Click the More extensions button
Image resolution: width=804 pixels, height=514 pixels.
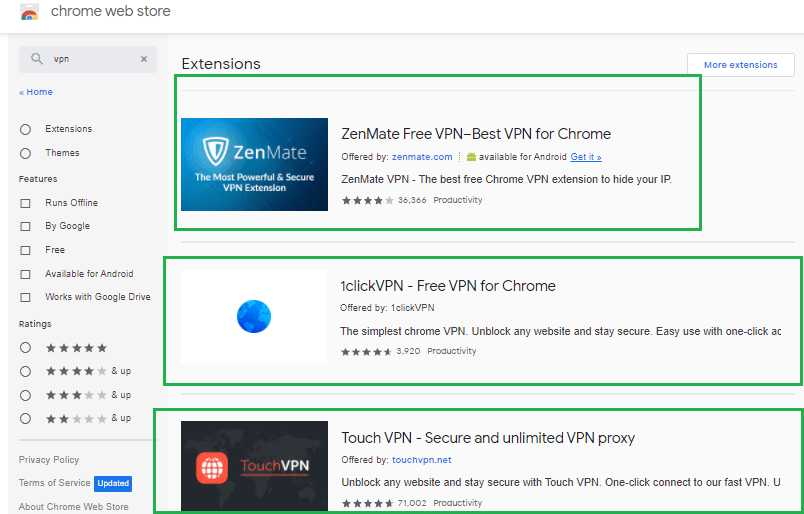tap(740, 65)
